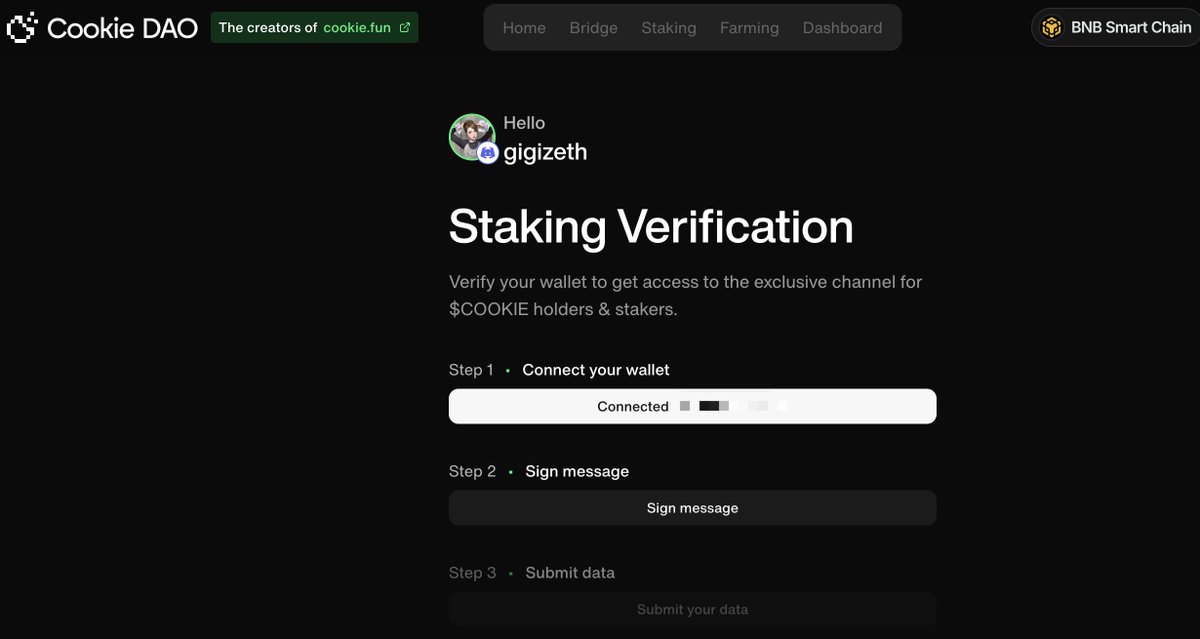This screenshot has height=639, width=1200.
Task: Click the external link icon beside cookie.fun
Action: pyautogui.click(x=404, y=28)
